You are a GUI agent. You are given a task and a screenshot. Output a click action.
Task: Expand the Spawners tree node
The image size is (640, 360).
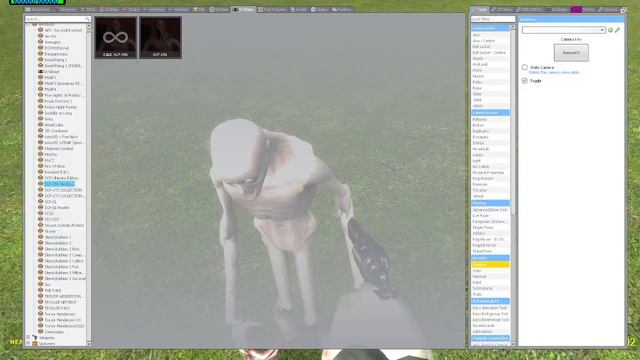pos(28,343)
